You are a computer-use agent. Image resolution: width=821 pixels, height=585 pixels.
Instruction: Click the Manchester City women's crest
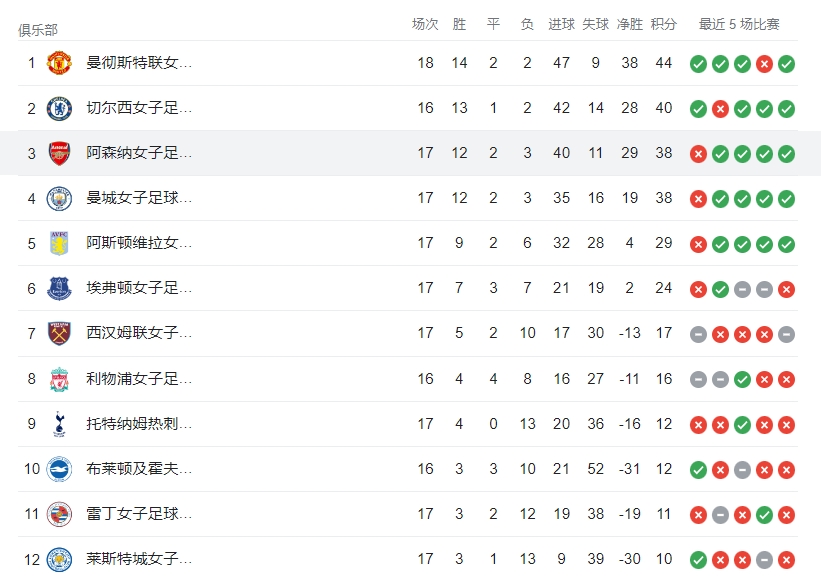click(x=59, y=198)
